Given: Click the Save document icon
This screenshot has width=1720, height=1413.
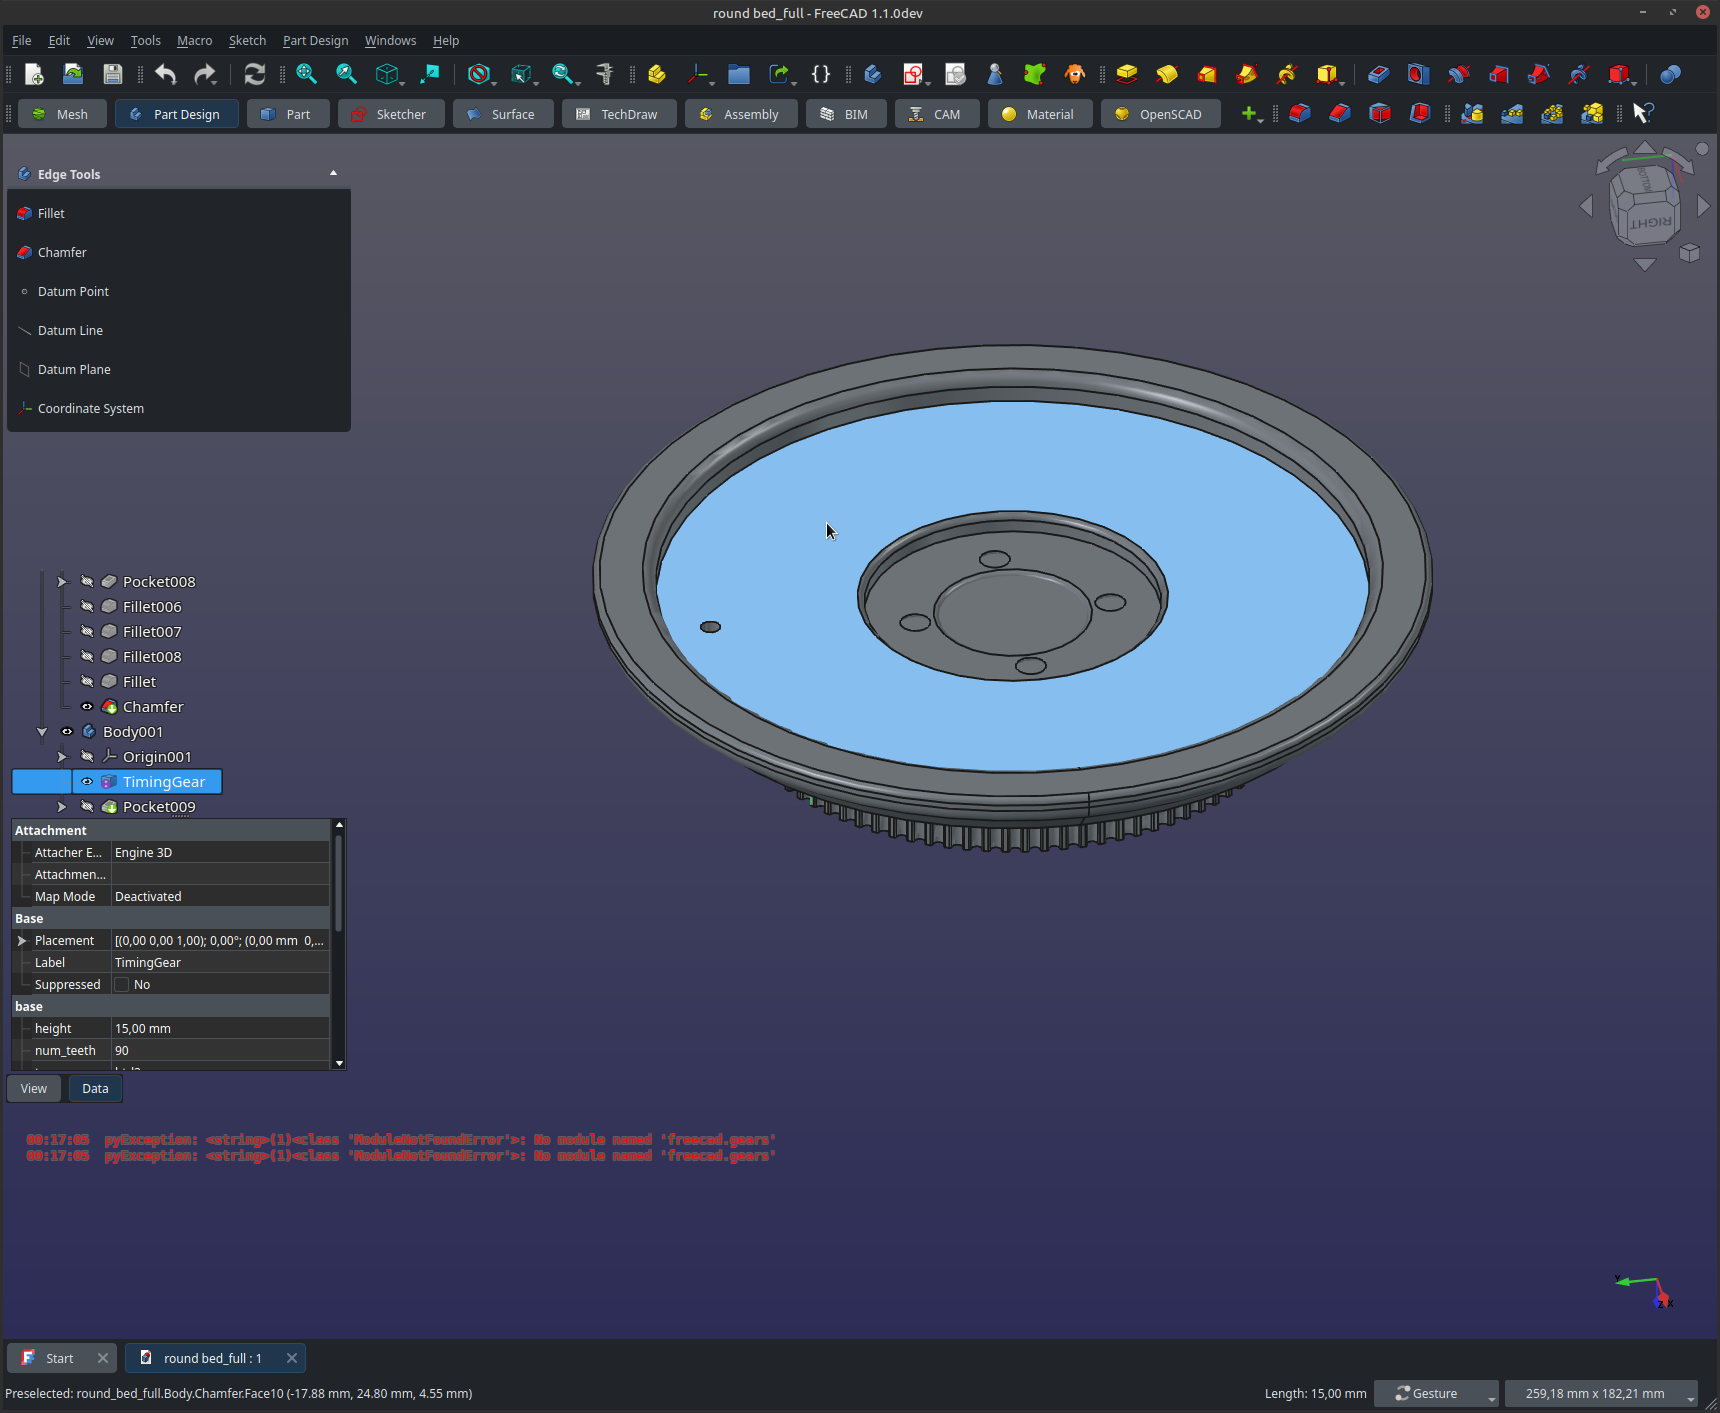Looking at the screenshot, I should pos(113,74).
